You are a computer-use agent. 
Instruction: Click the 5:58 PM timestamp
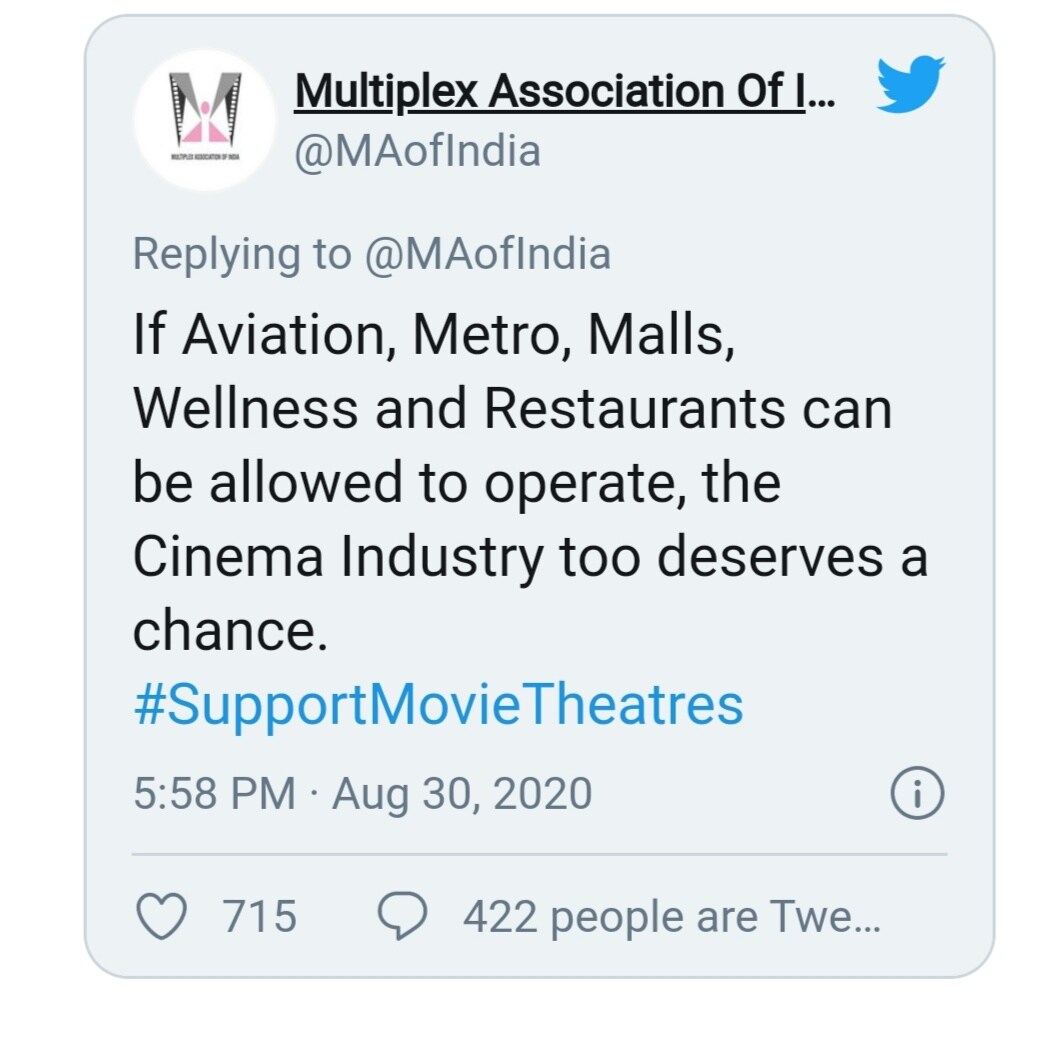pyautogui.click(x=215, y=794)
